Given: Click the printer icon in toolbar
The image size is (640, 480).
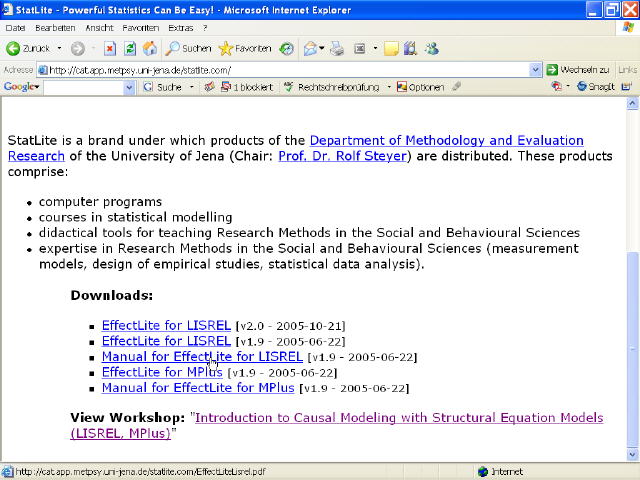Looking at the screenshot, I should (337, 48).
